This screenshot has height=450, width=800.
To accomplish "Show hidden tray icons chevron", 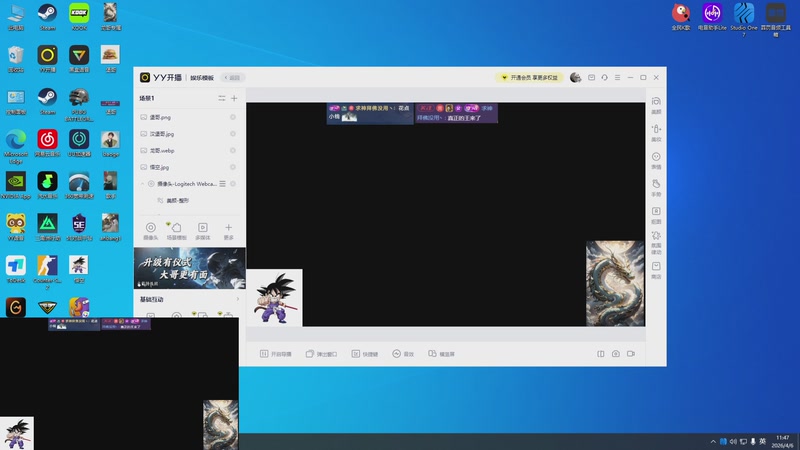I will [x=713, y=441].
